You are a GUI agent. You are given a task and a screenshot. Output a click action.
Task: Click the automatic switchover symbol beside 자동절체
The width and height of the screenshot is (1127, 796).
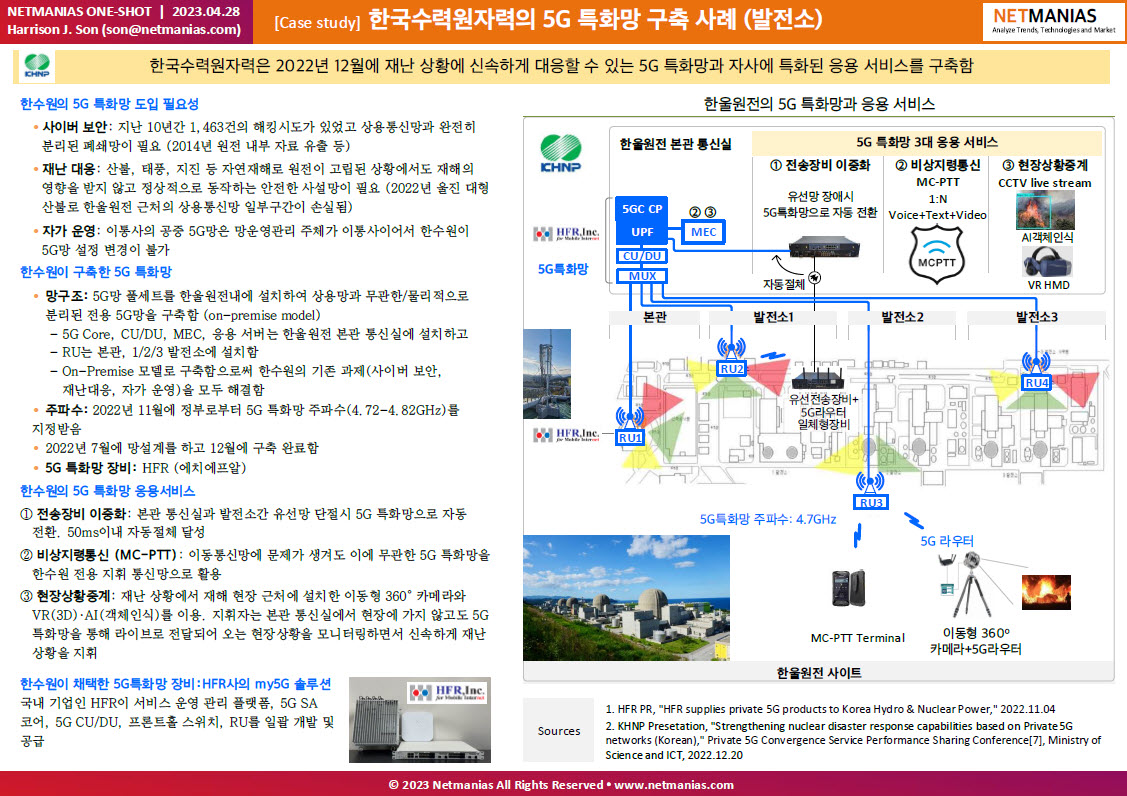[x=814, y=278]
